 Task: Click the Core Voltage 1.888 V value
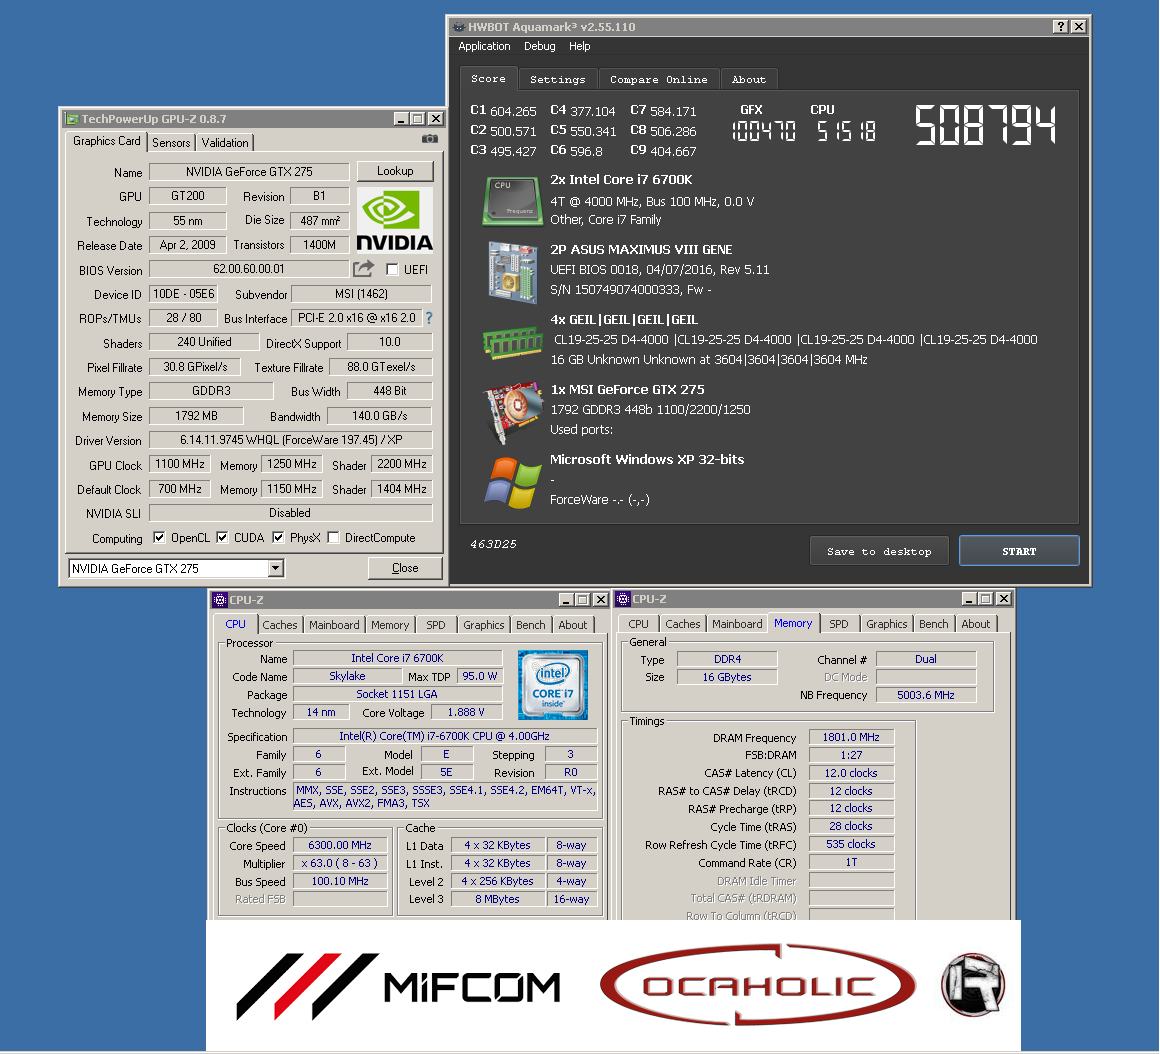click(x=466, y=712)
